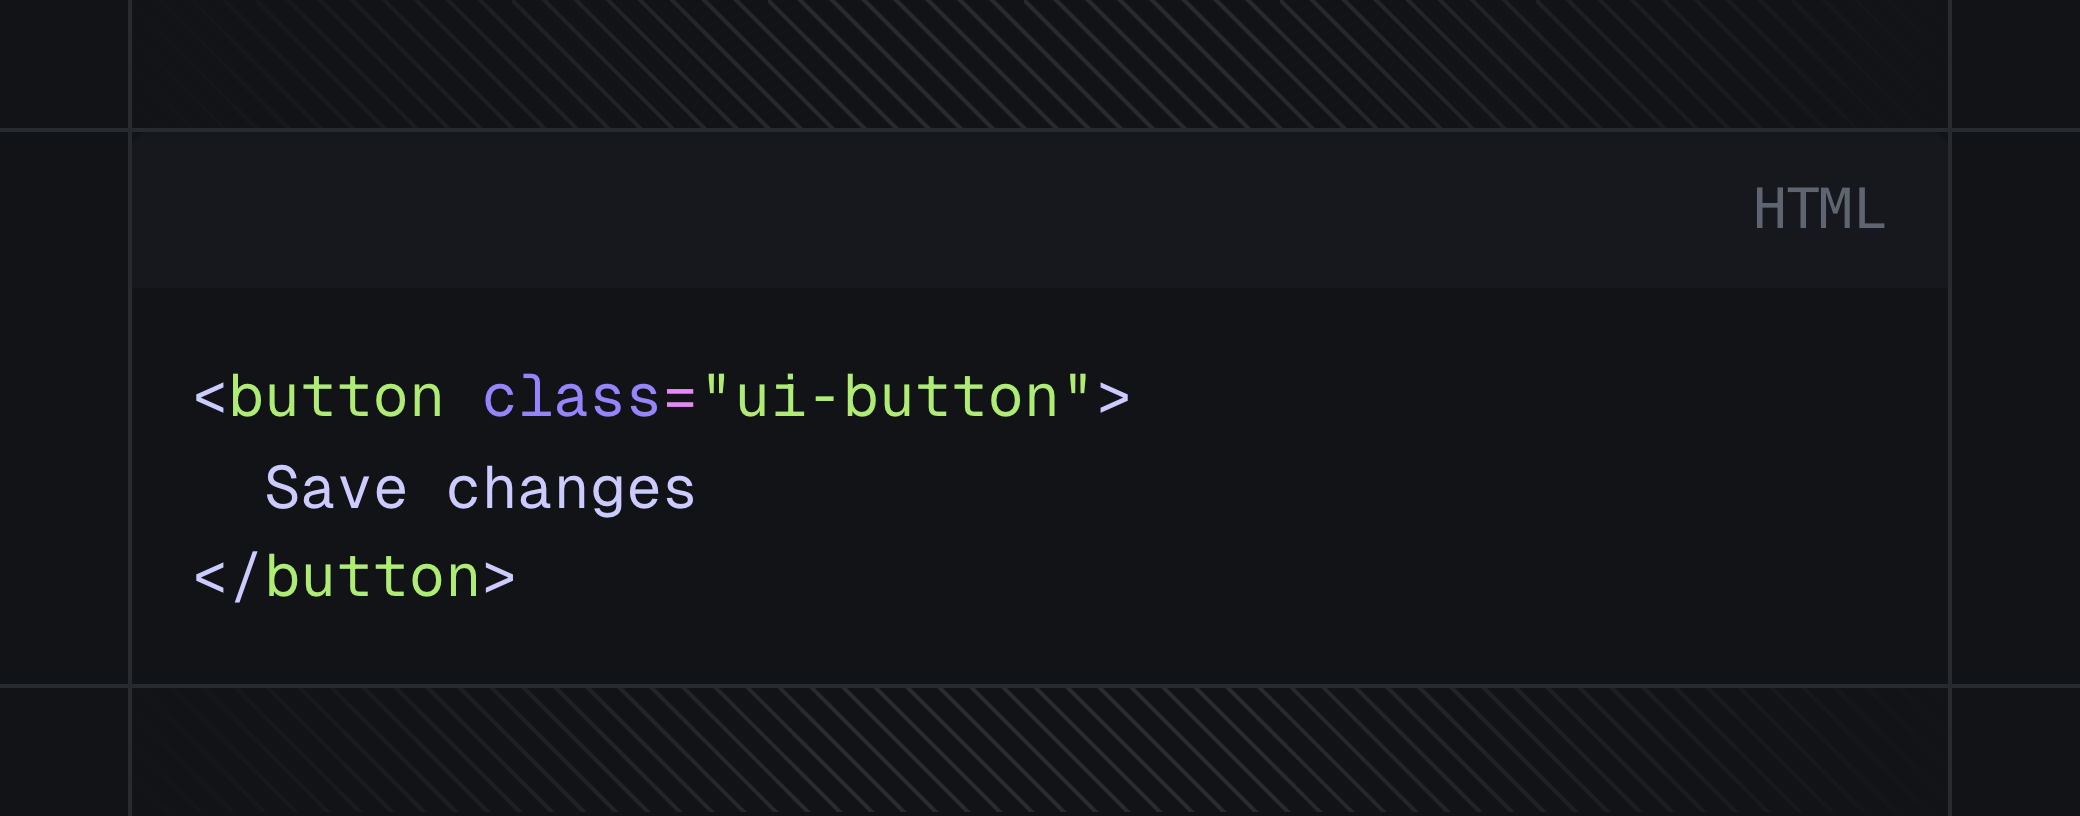
Task: Click 'button' in the closing tag
Action: [x=373, y=578]
